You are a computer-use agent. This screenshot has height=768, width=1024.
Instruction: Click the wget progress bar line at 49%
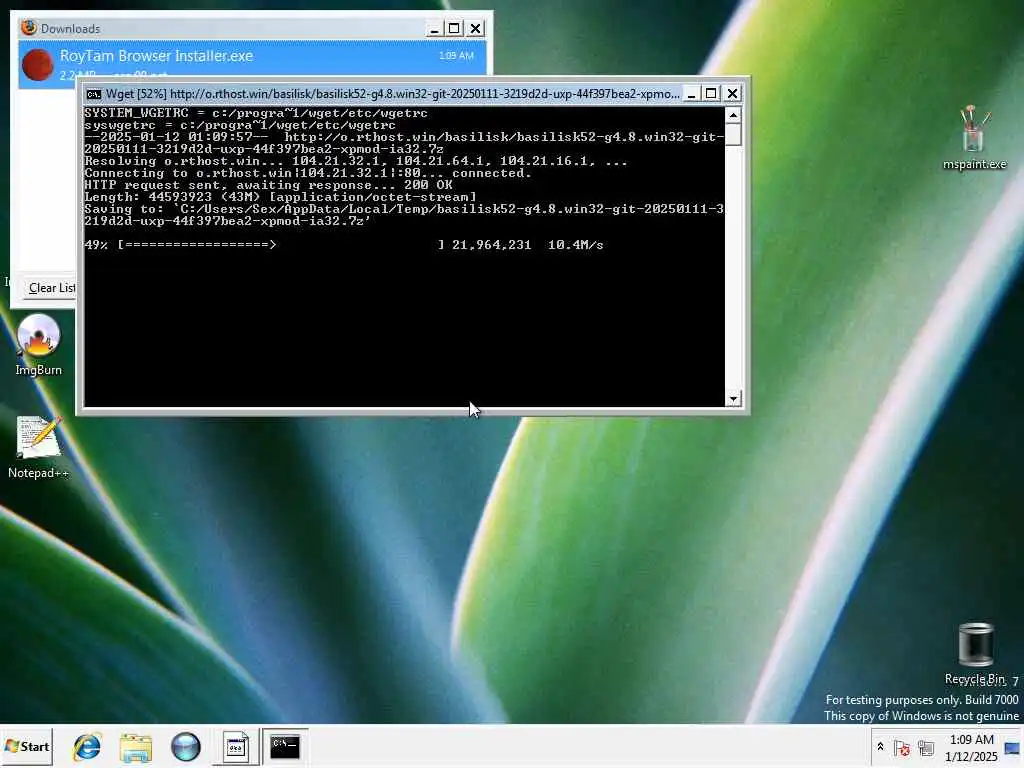[344, 245]
